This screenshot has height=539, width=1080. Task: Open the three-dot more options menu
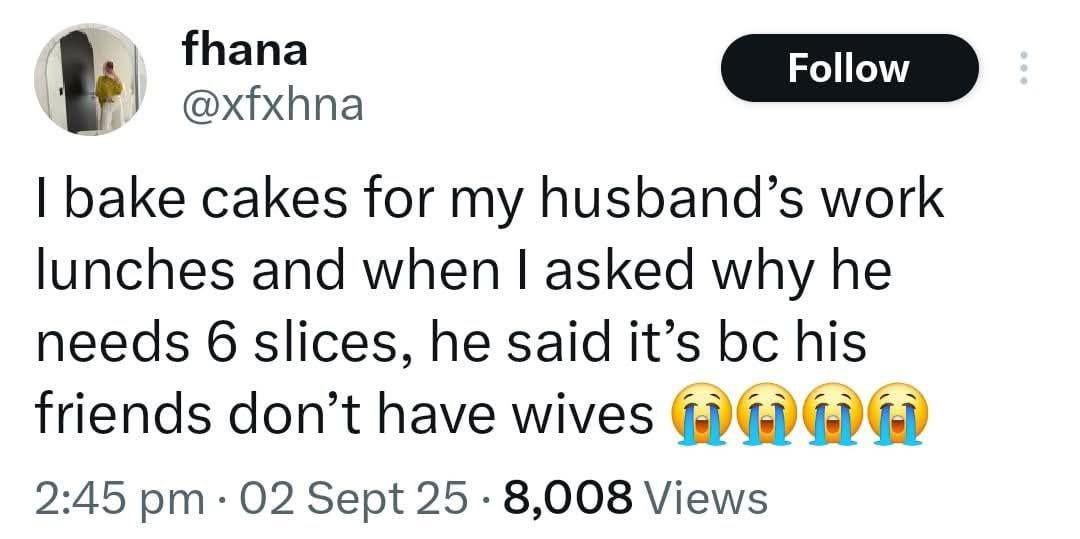1021,68
